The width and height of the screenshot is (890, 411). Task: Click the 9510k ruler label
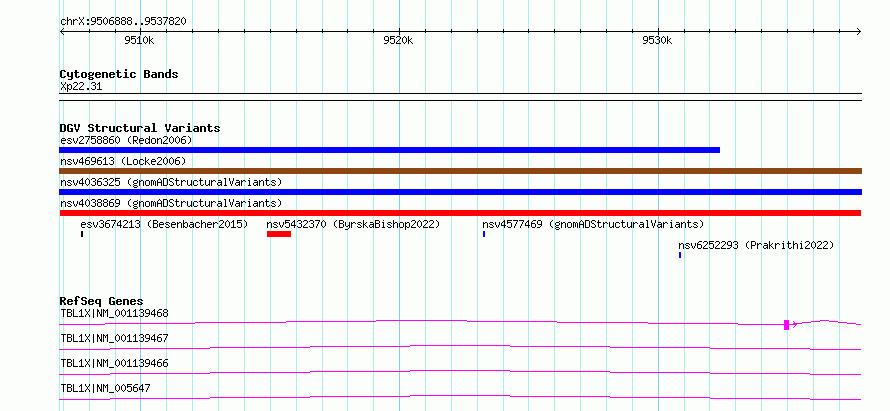click(x=139, y=40)
